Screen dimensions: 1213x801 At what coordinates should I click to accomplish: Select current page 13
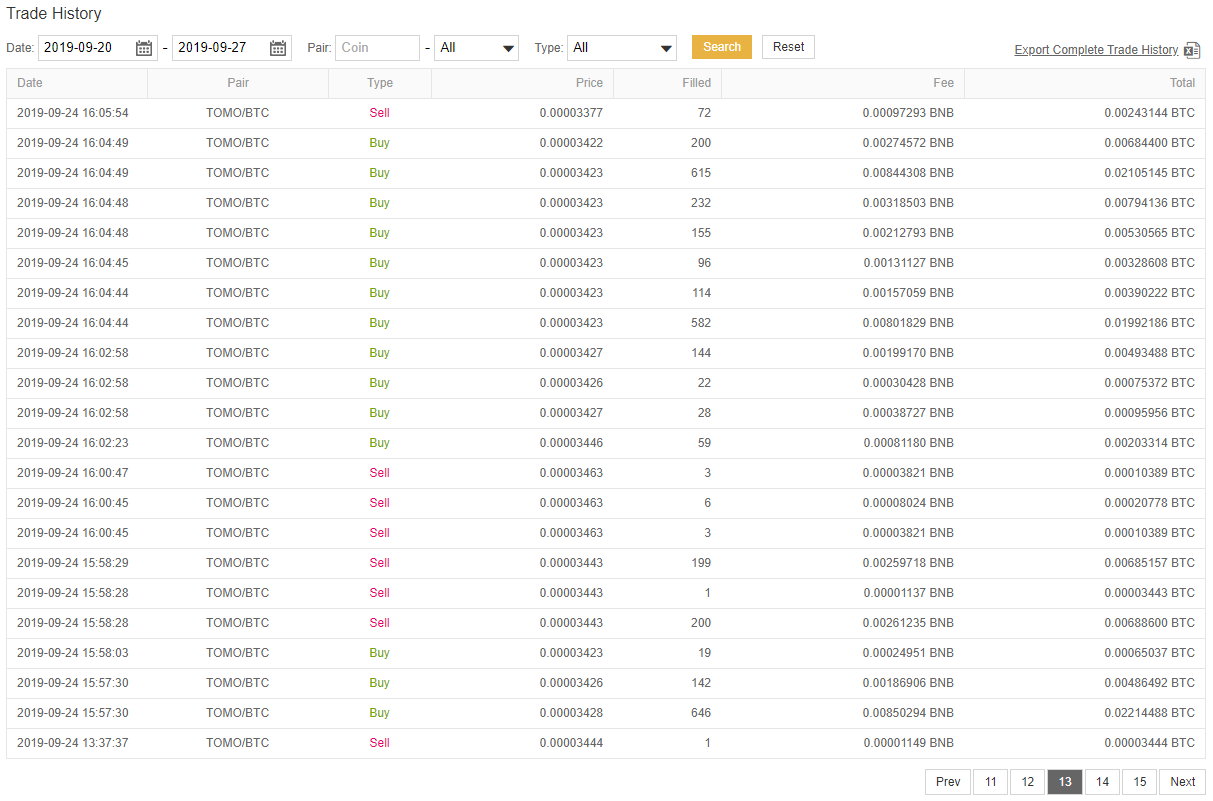pyautogui.click(x=1065, y=782)
